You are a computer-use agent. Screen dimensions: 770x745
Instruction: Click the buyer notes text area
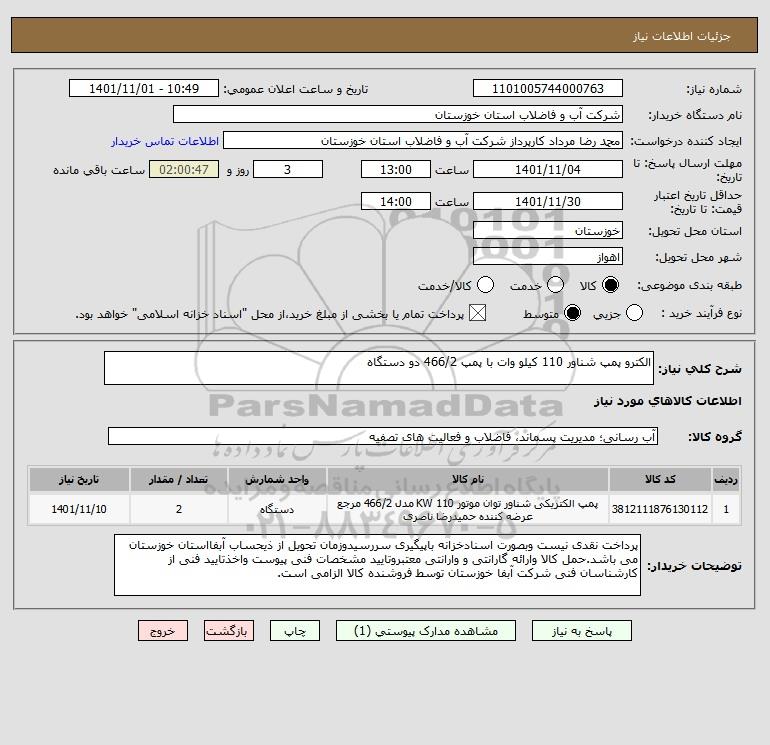pyautogui.click(x=377, y=565)
